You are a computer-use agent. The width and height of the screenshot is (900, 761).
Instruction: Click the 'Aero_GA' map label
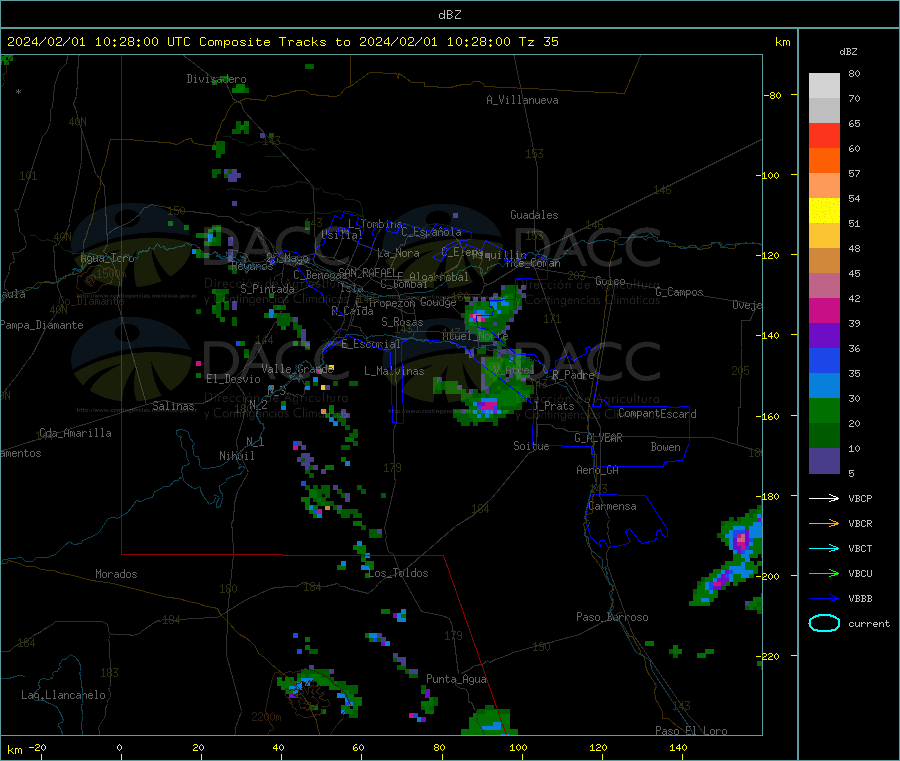click(x=598, y=470)
